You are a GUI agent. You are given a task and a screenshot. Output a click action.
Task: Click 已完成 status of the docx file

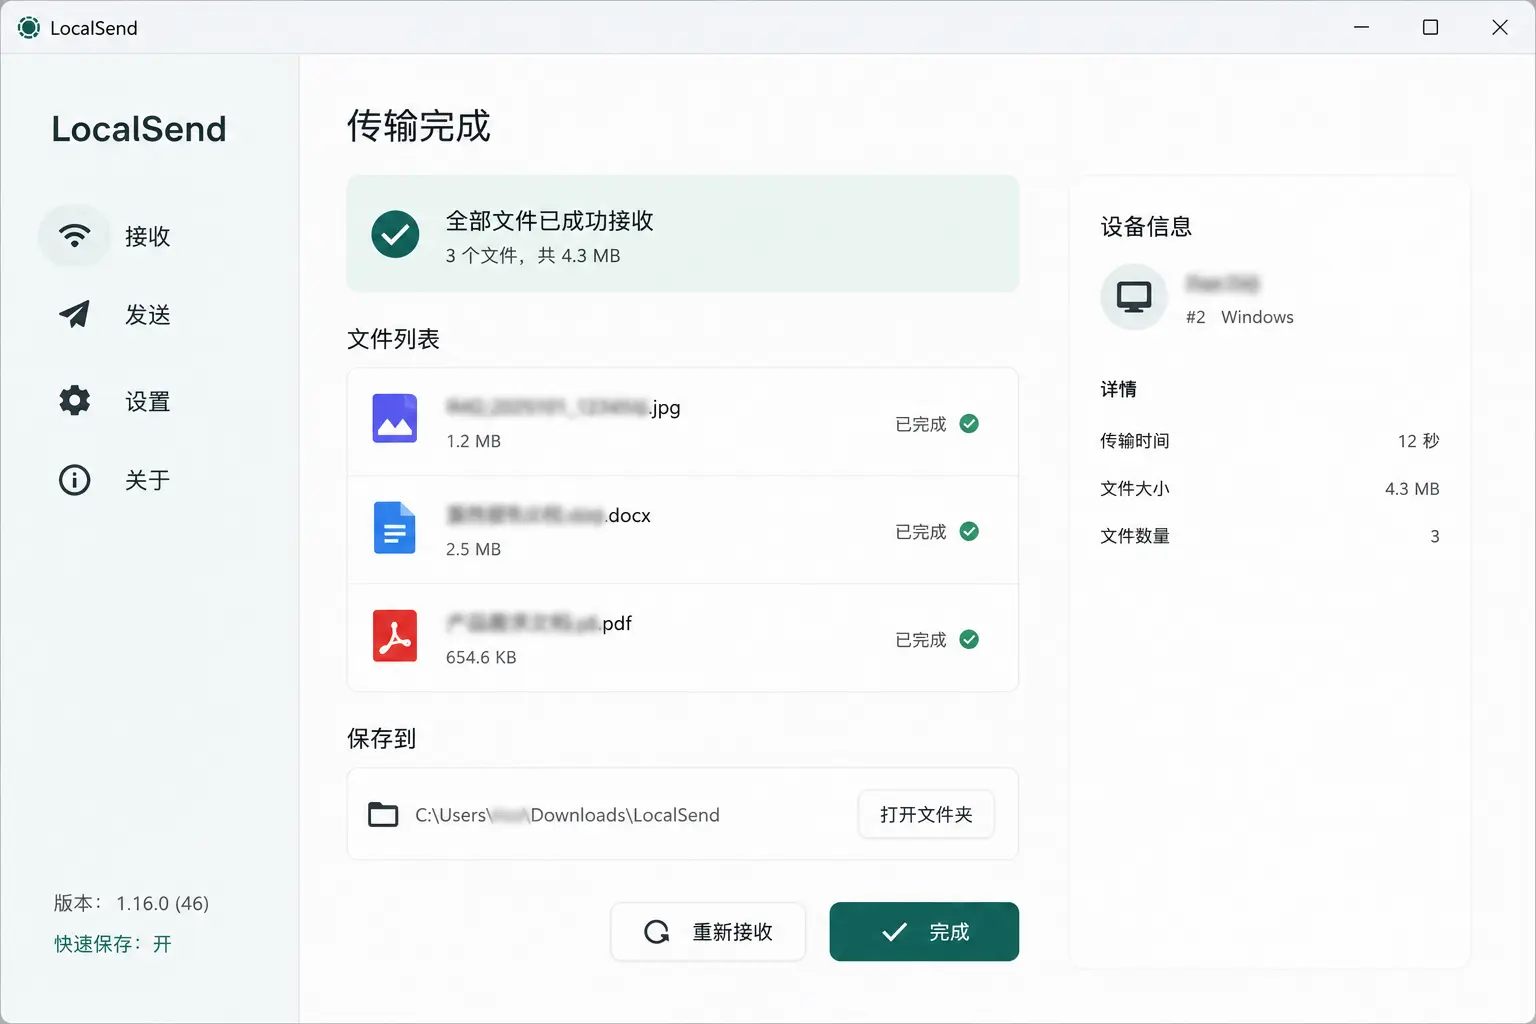coord(921,532)
